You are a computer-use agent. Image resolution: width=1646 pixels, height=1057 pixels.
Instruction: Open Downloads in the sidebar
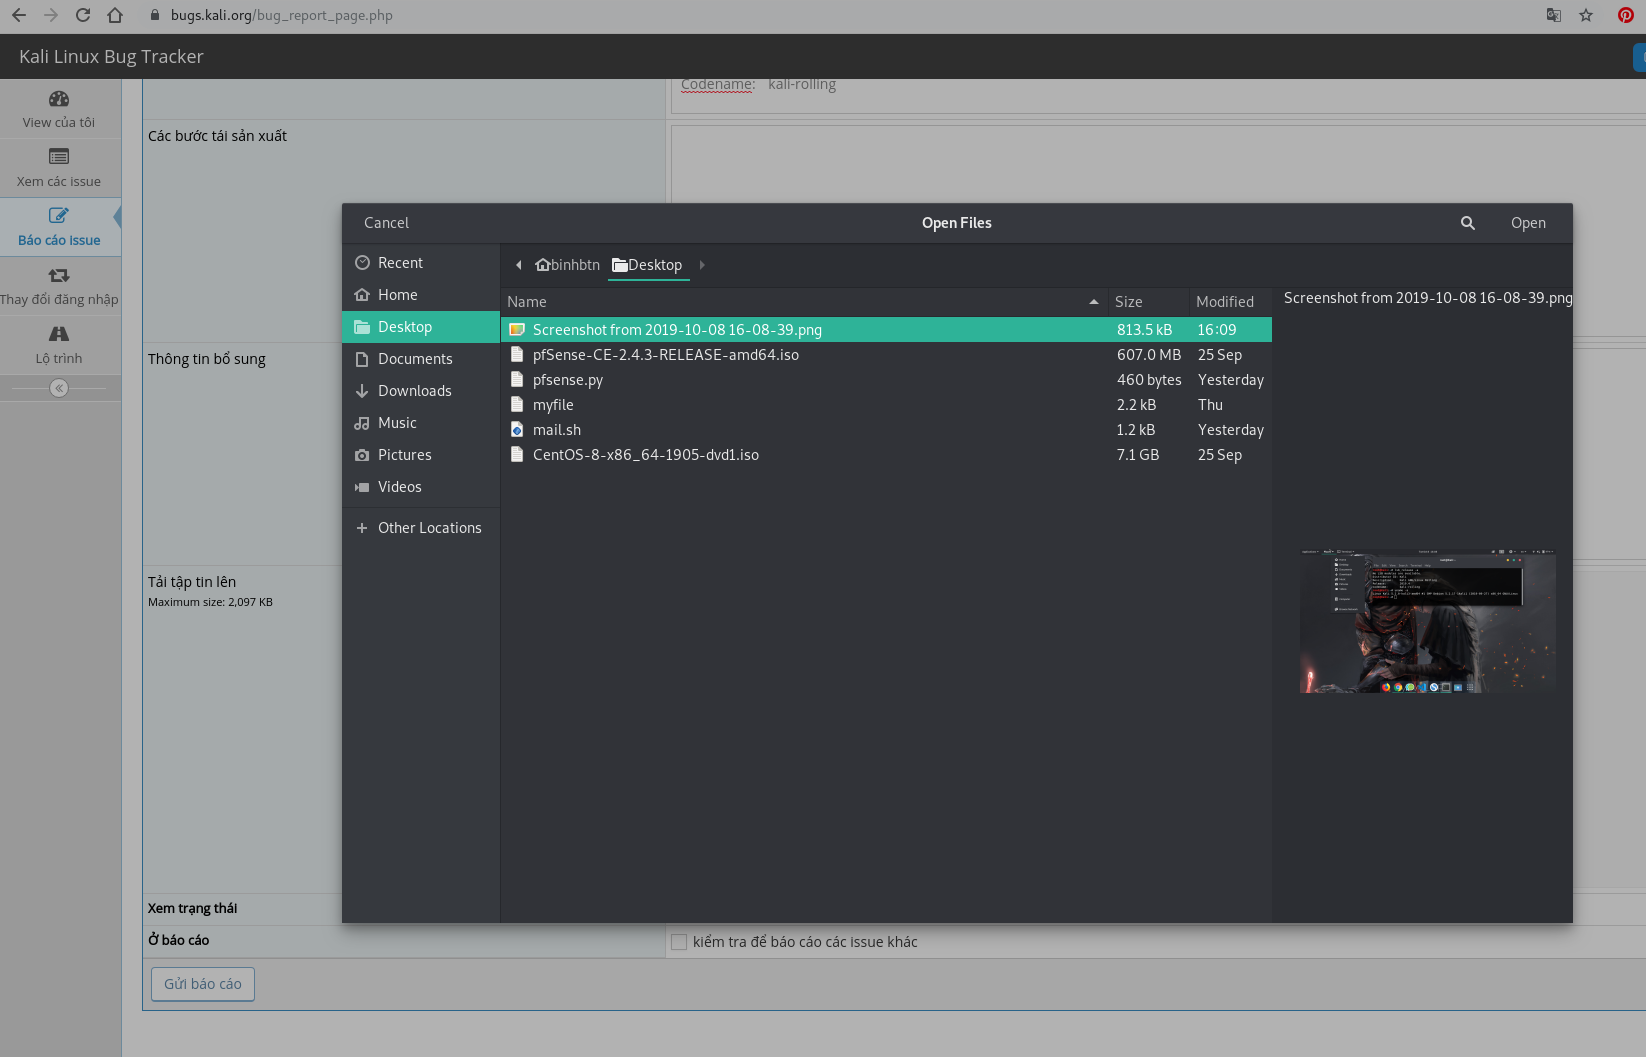click(414, 391)
